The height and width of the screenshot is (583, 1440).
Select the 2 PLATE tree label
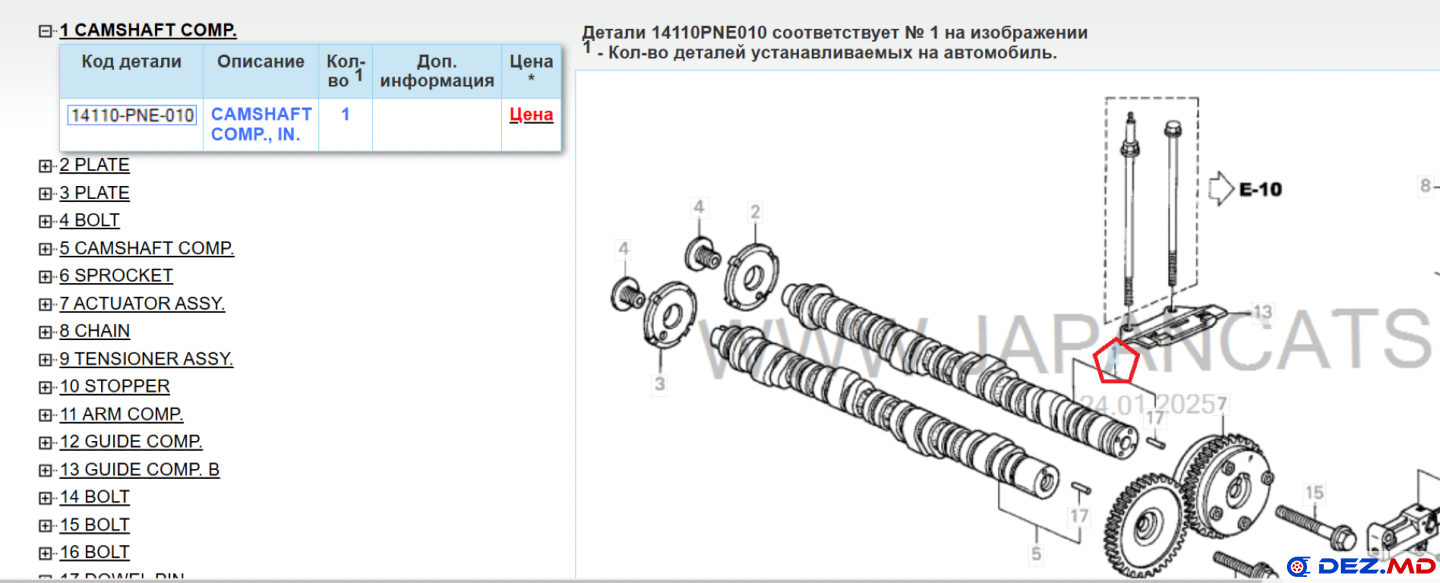coord(94,165)
